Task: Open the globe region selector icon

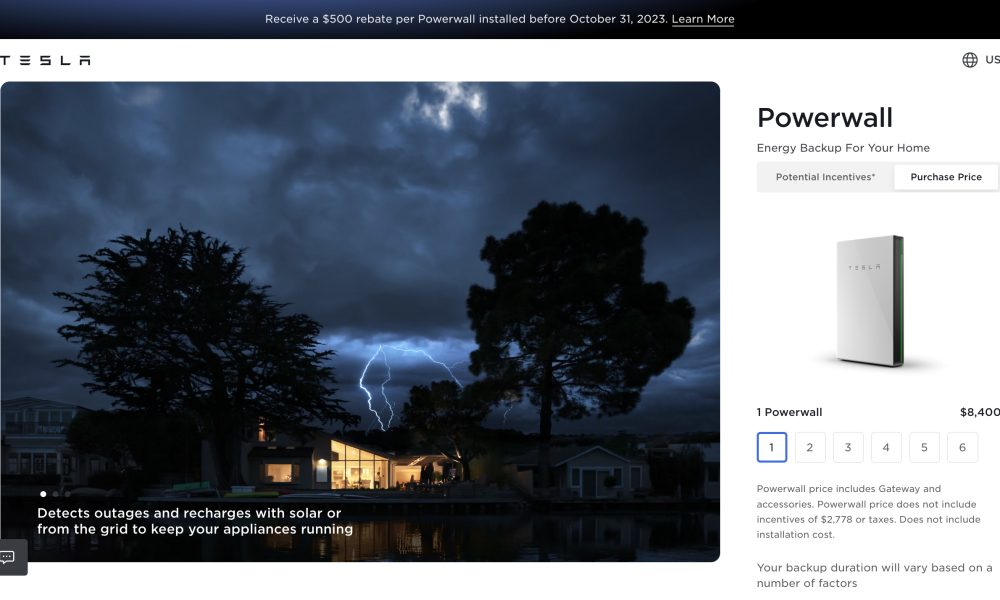Action: coord(969,60)
